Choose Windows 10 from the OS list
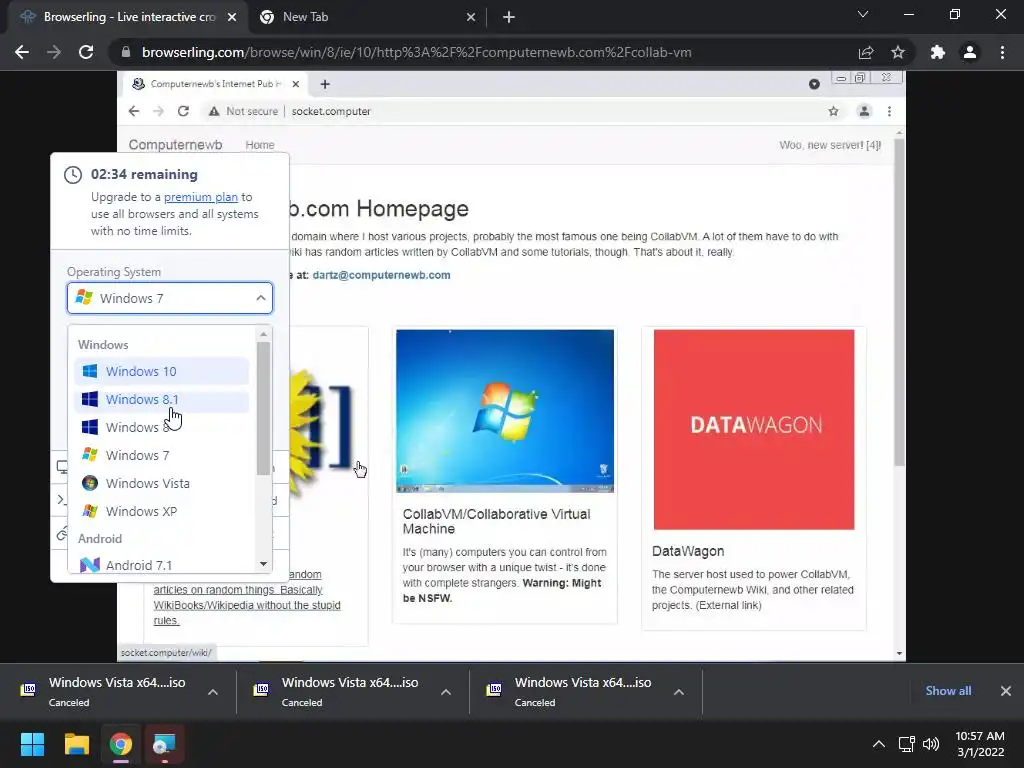The width and height of the screenshot is (1024, 768). (x=161, y=371)
